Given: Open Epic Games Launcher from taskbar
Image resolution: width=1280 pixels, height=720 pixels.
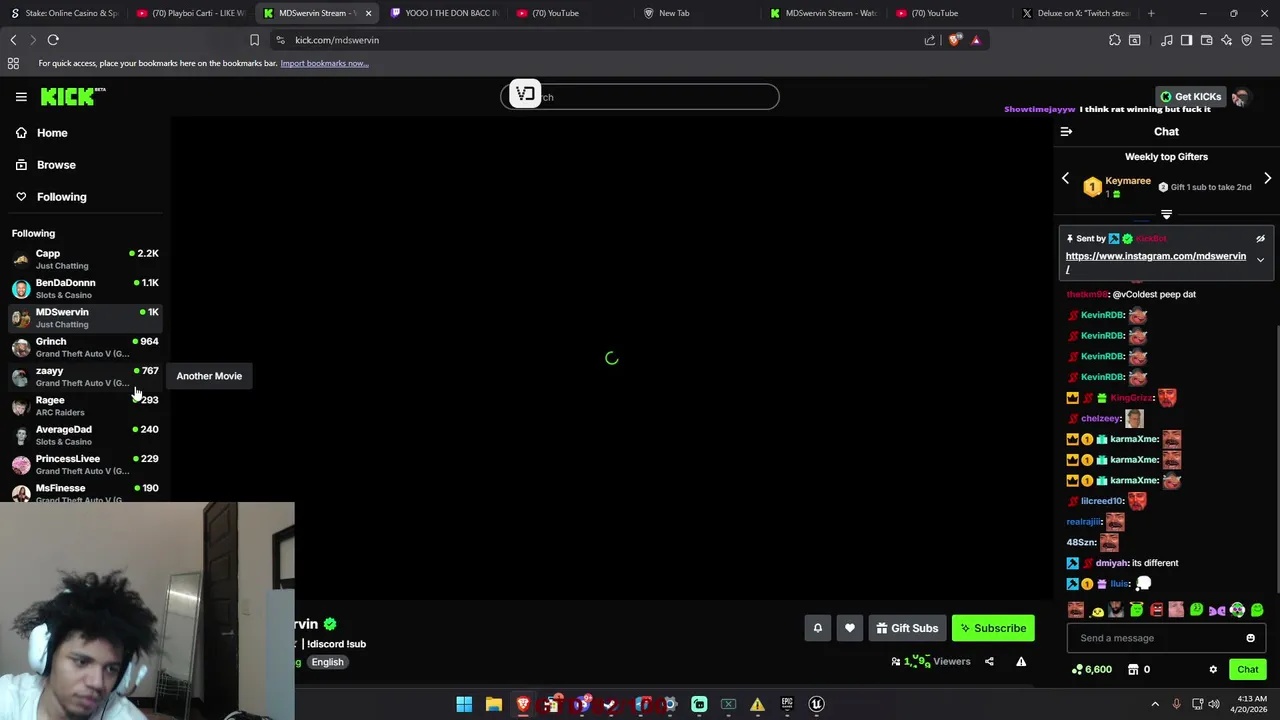Looking at the screenshot, I should (787, 704).
